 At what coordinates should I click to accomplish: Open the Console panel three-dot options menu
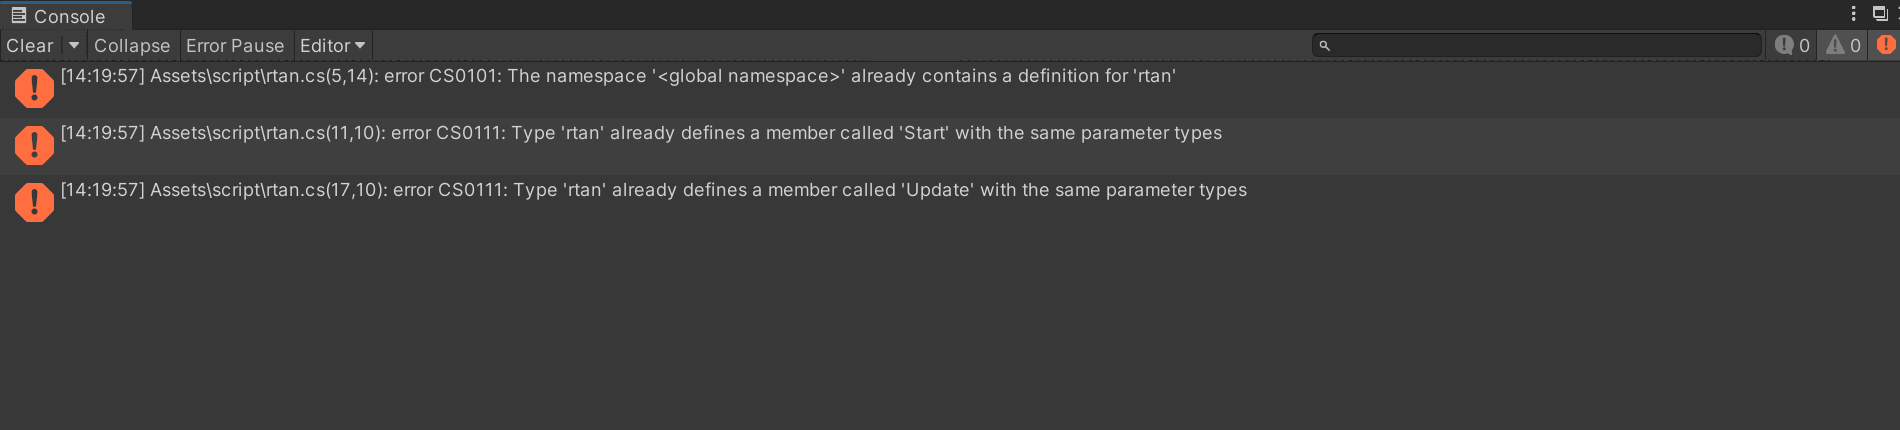click(x=1853, y=14)
